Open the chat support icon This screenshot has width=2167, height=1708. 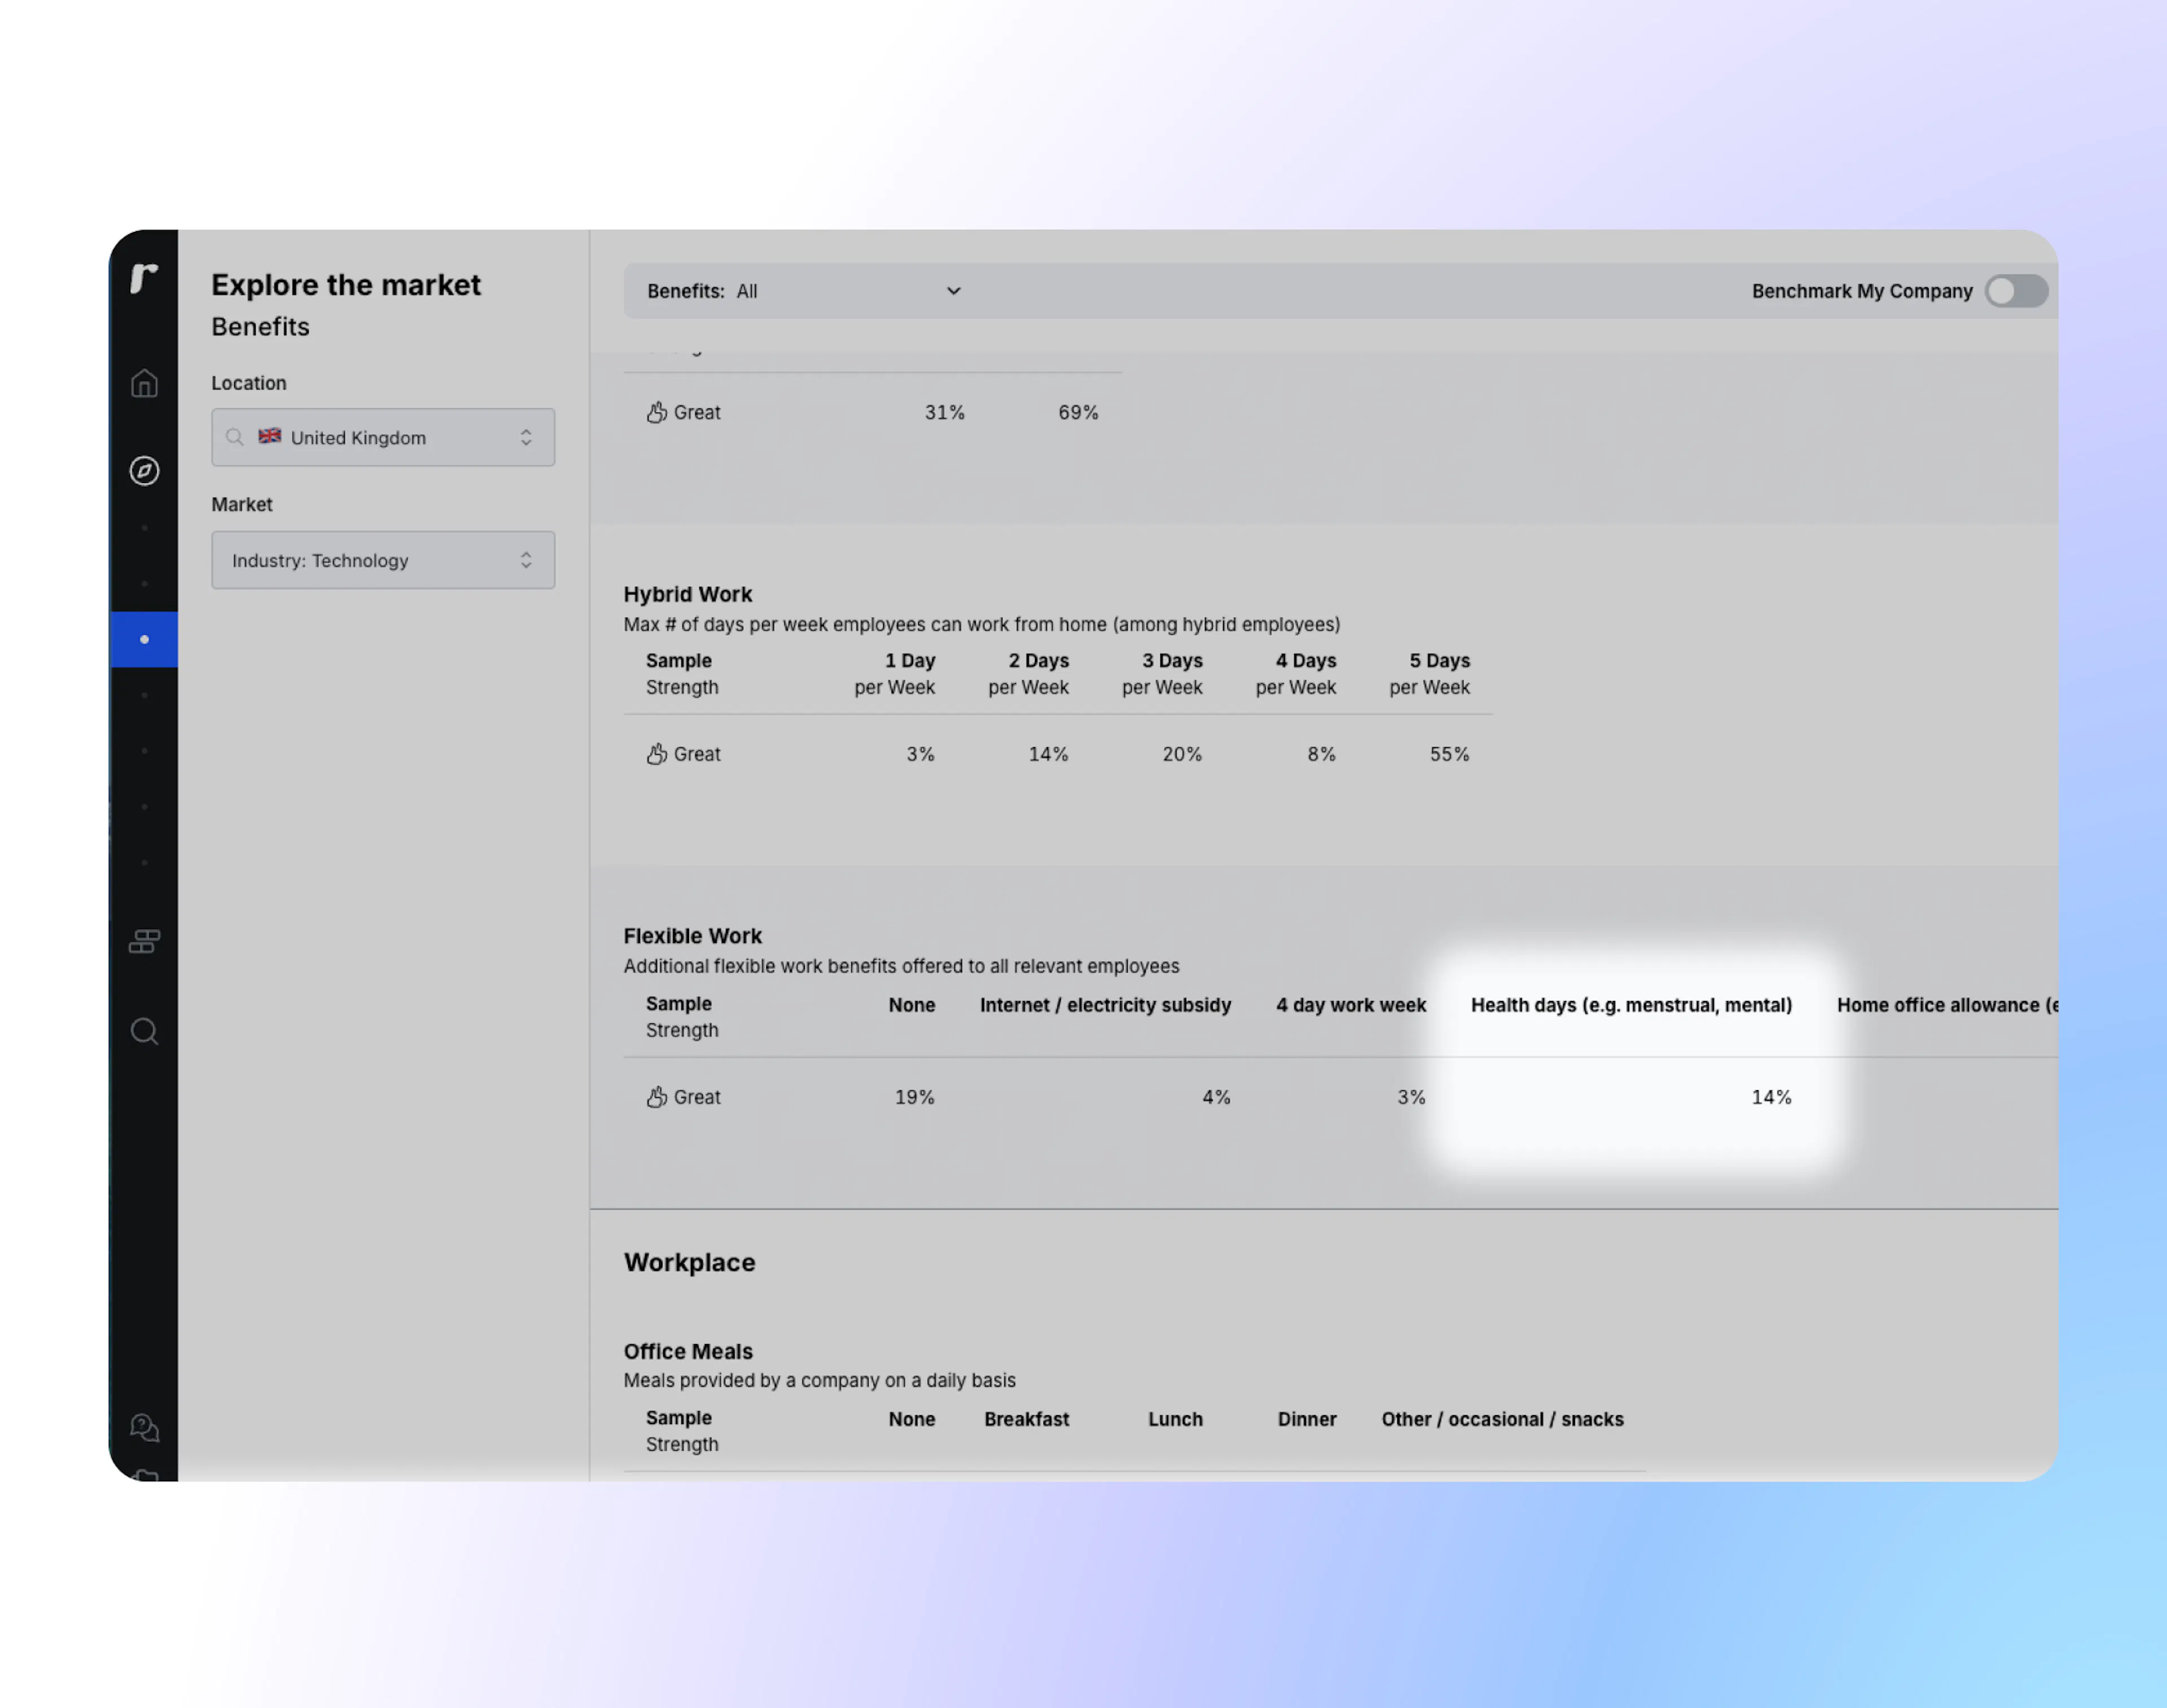(x=144, y=1427)
